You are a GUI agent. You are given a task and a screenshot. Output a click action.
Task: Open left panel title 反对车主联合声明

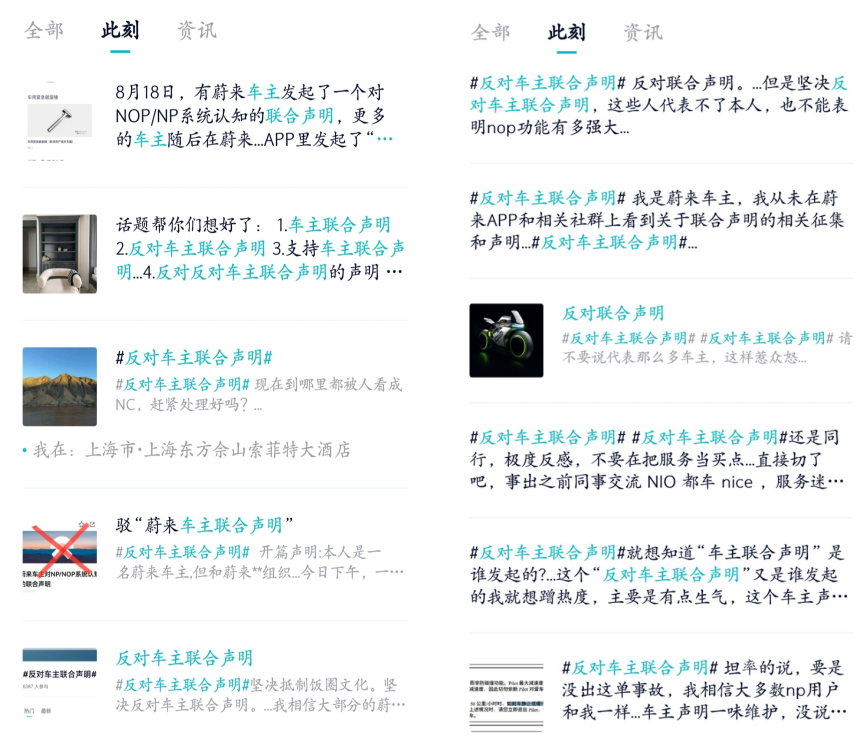point(184,658)
